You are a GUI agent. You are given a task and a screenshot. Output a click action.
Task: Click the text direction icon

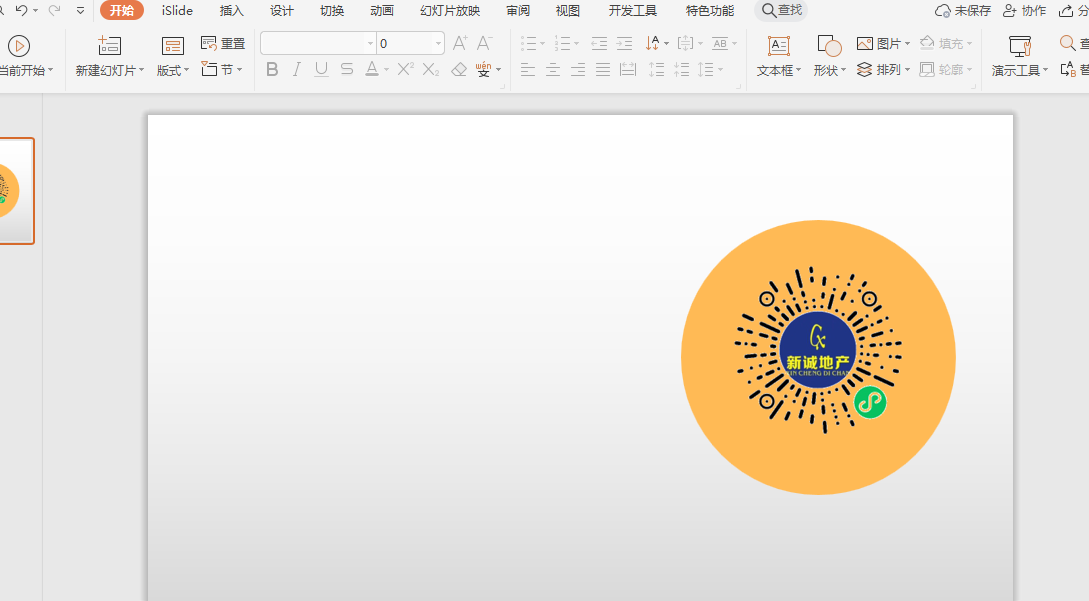[652, 44]
